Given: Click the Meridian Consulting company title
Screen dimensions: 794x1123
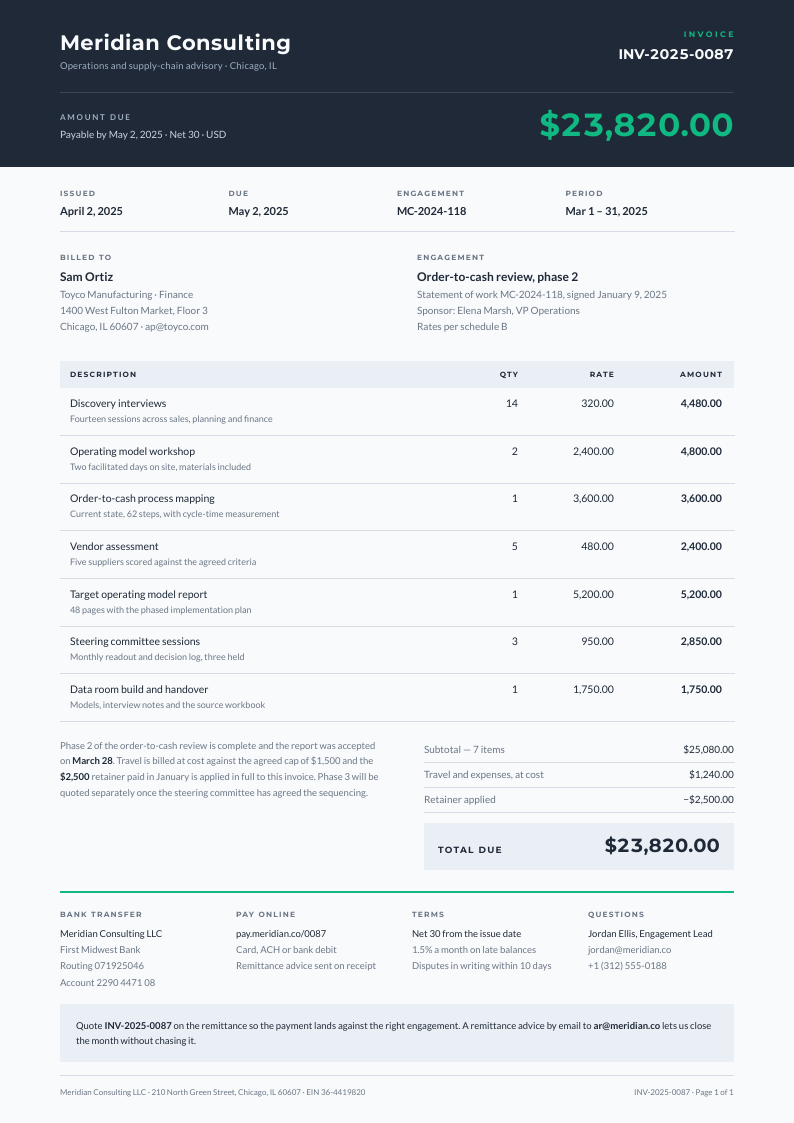Looking at the screenshot, I should click(175, 43).
